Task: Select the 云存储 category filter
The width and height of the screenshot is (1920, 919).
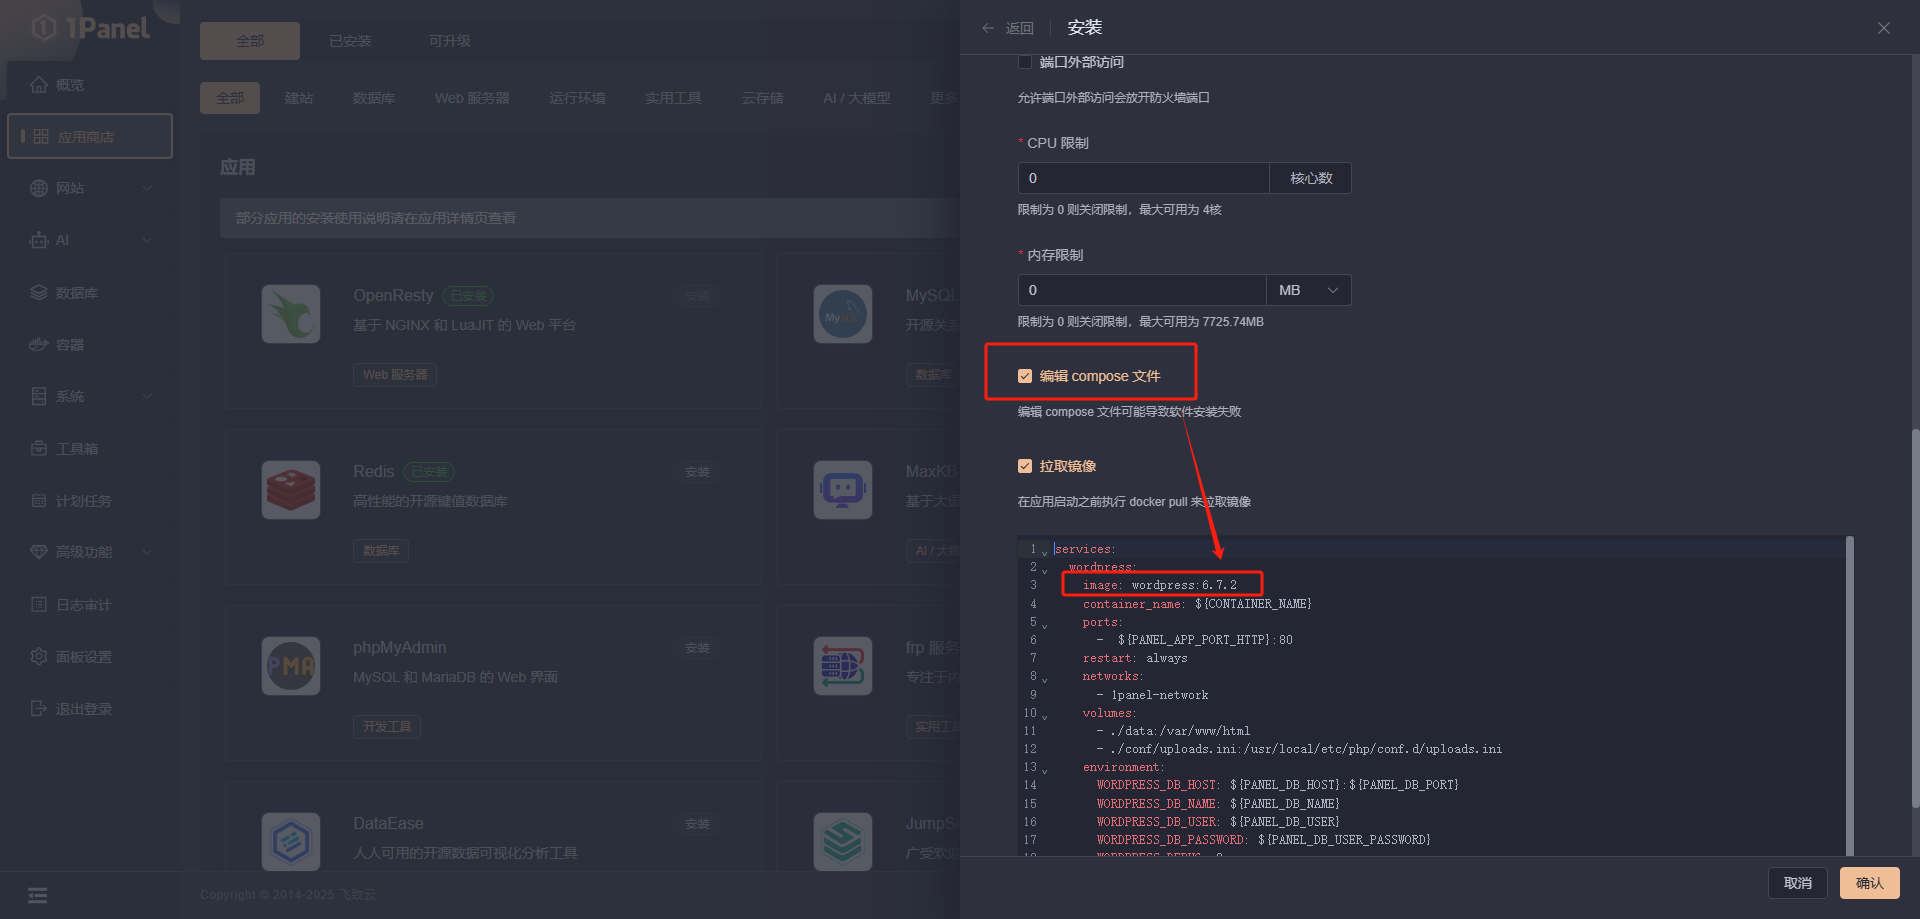Action: coord(763,98)
